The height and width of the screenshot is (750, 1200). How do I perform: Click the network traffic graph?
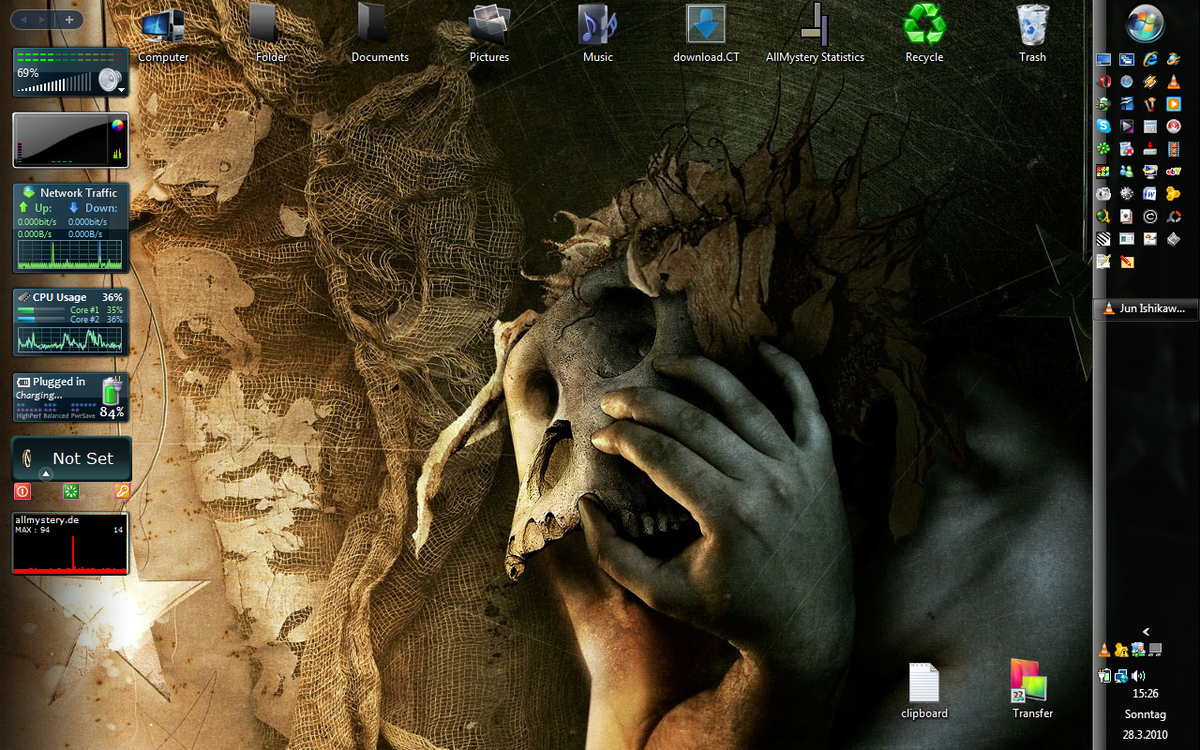click(x=70, y=254)
